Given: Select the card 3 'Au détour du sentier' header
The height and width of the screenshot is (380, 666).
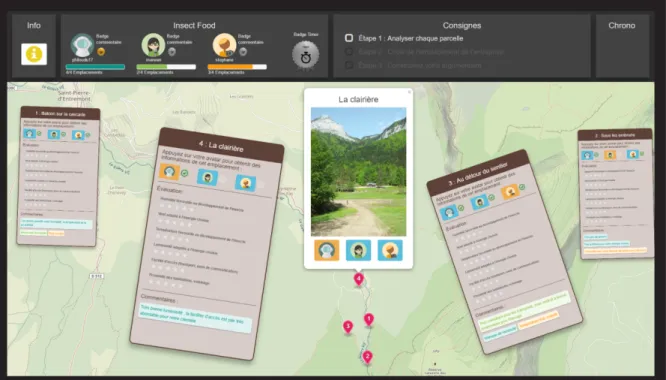Looking at the screenshot, I should click(477, 174).
